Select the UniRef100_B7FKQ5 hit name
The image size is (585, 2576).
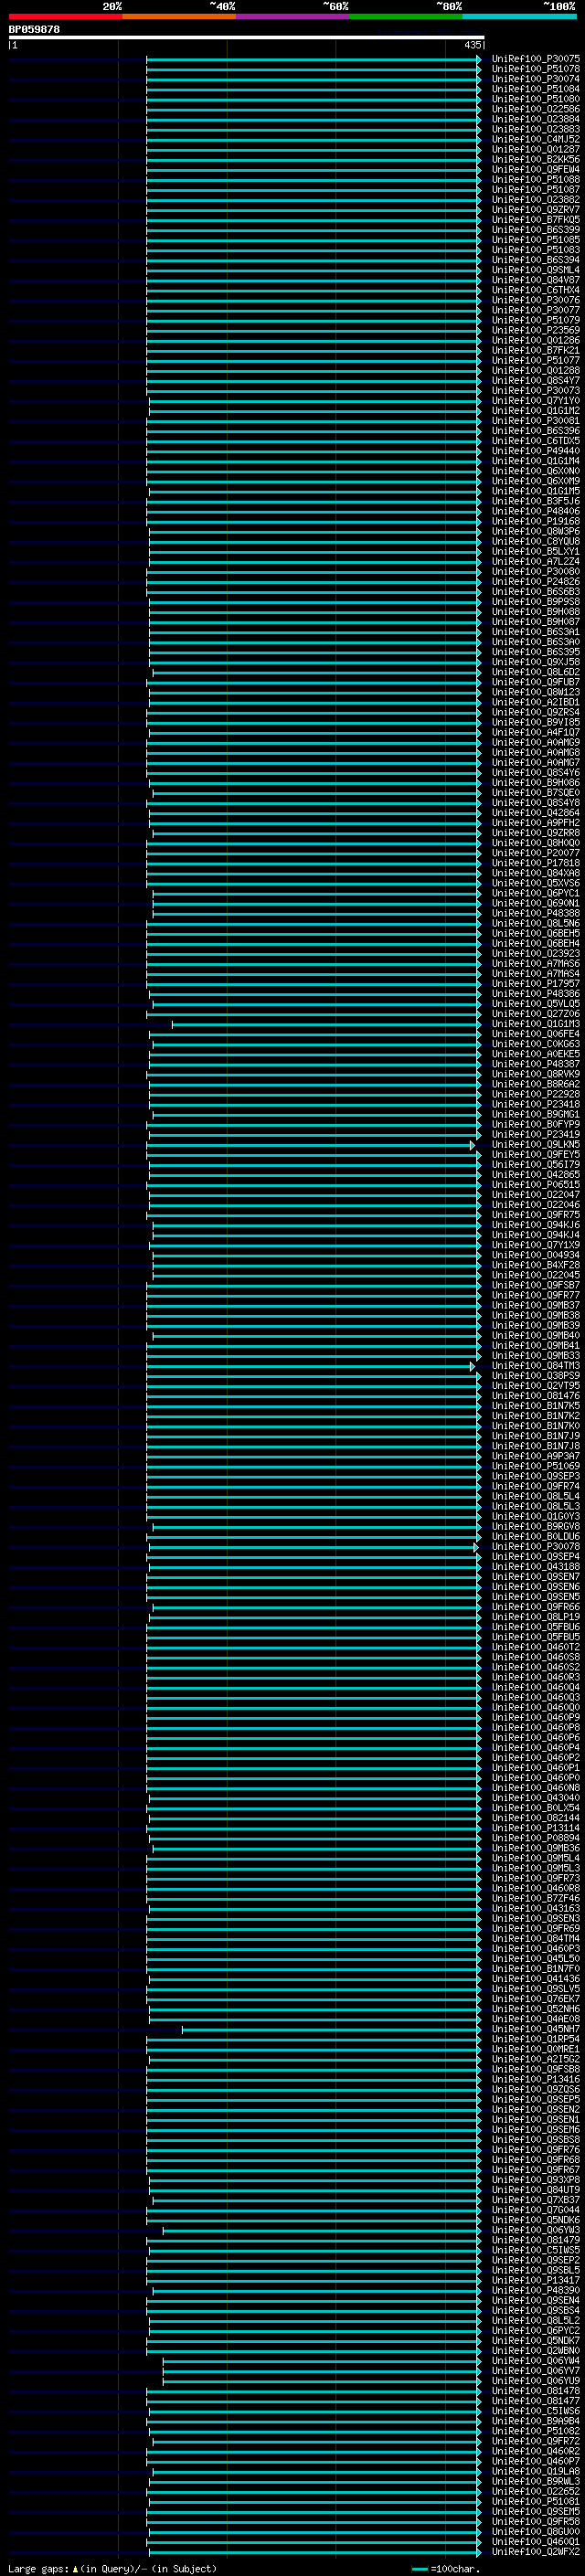536,219
